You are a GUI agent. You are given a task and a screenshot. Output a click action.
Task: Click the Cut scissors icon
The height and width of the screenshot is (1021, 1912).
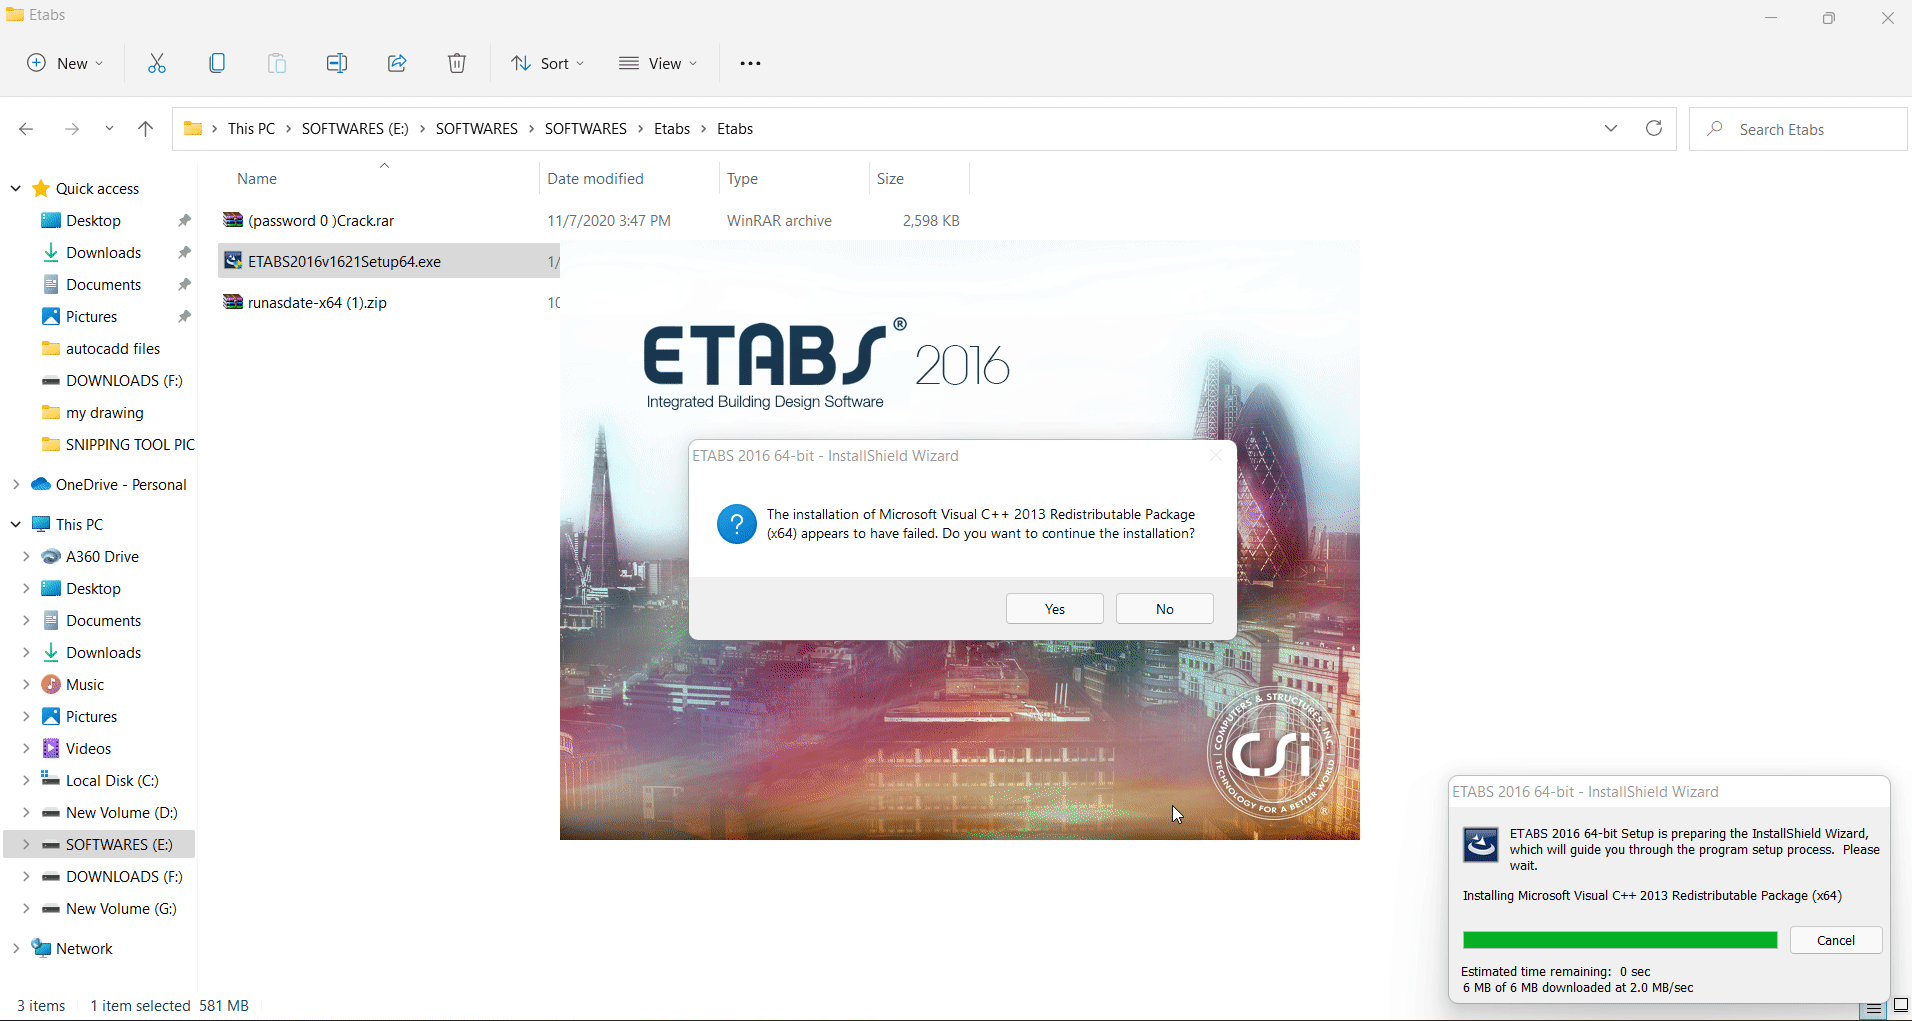click(157, 63)
